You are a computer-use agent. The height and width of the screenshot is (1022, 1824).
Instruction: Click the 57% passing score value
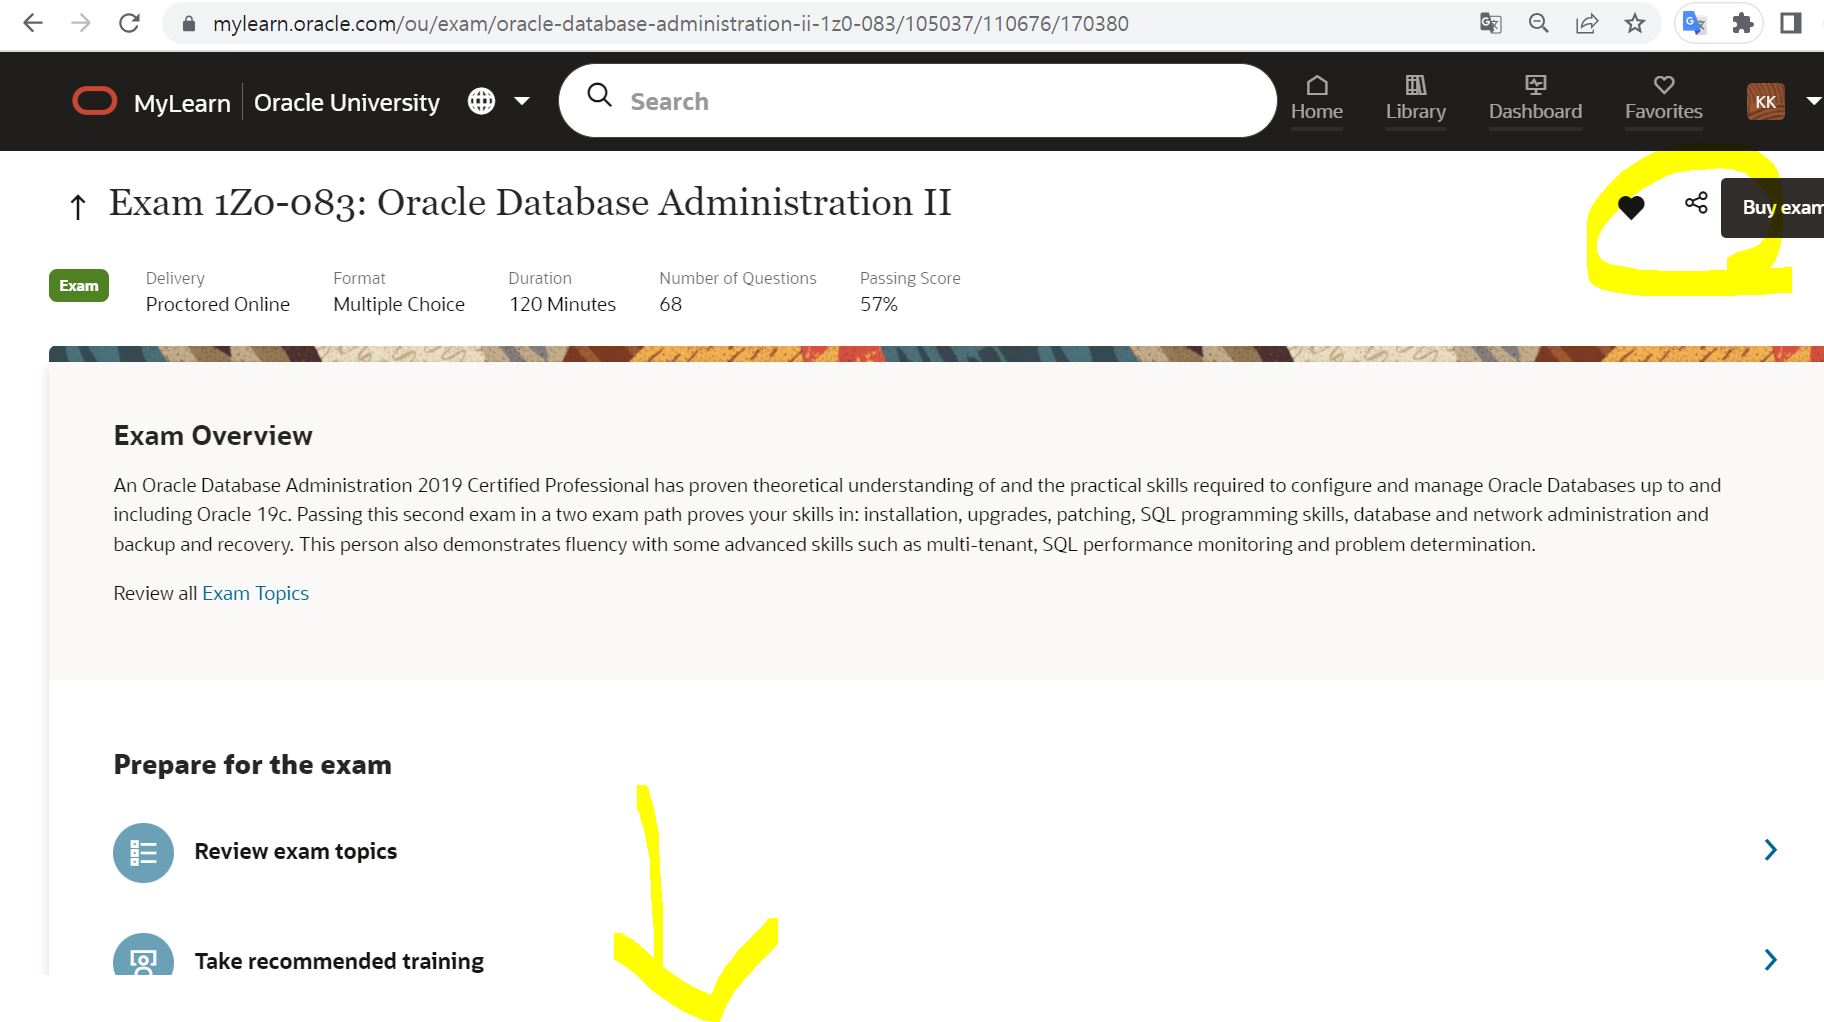pyautogui.click(x=879, y=304)
